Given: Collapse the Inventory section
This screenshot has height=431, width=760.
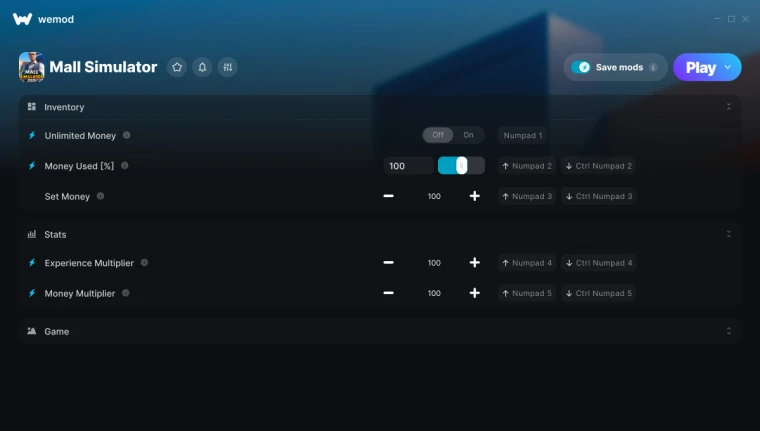Looking at the screenshot, I should pyautogui.click(x=728, y=107).
